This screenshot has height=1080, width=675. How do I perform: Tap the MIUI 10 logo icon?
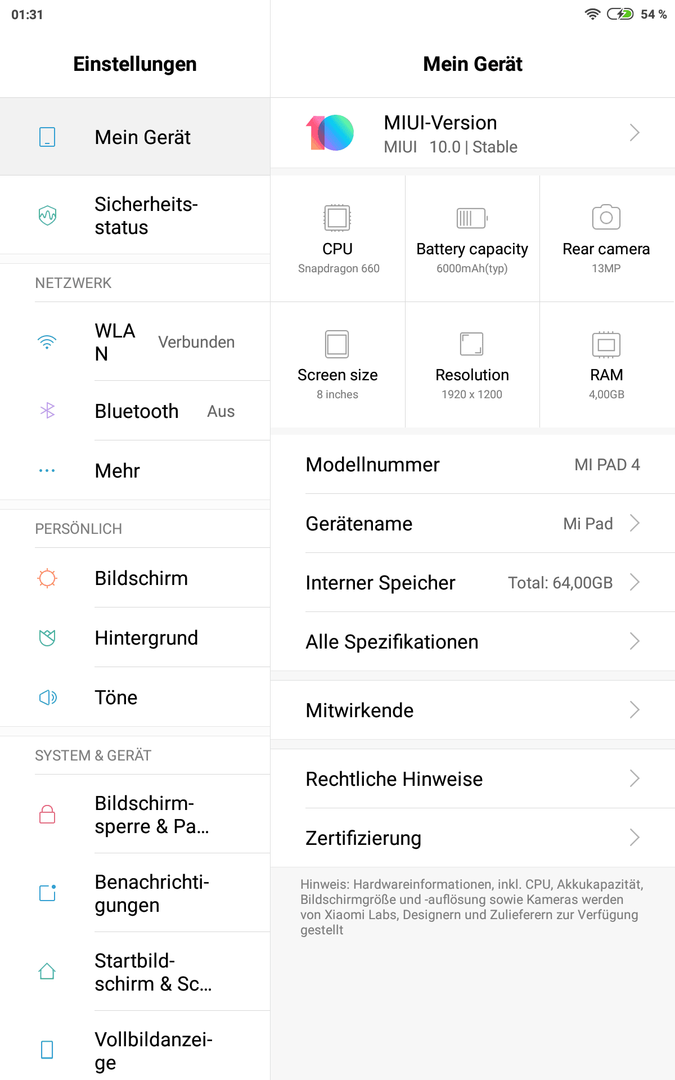330,132
